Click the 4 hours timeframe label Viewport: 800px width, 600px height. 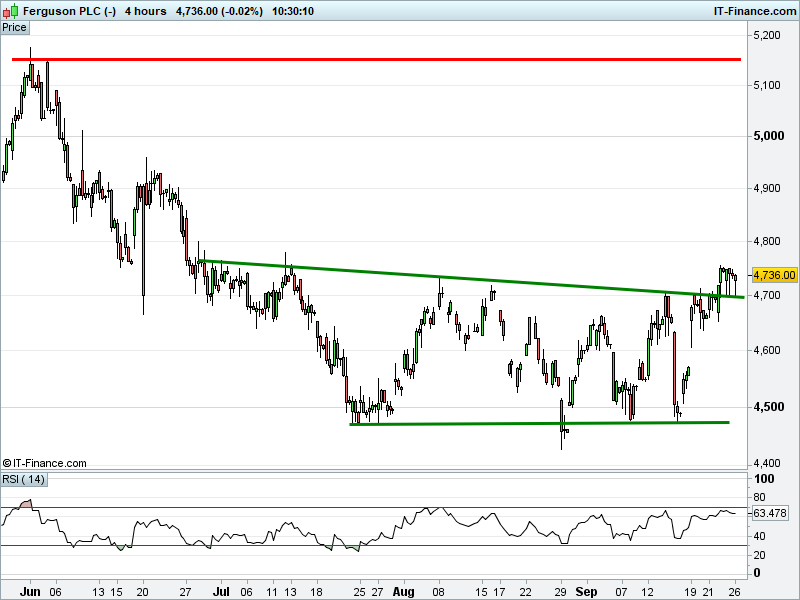[x=145, y=11]
